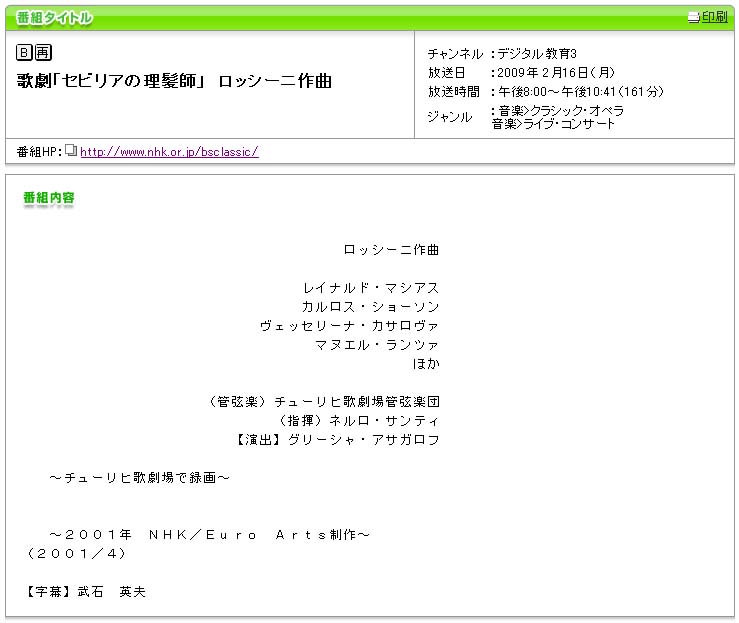The height and width of the screenshot is (623, 739).
Task: Click the 放送日 label
Action: tap(446, 73)
